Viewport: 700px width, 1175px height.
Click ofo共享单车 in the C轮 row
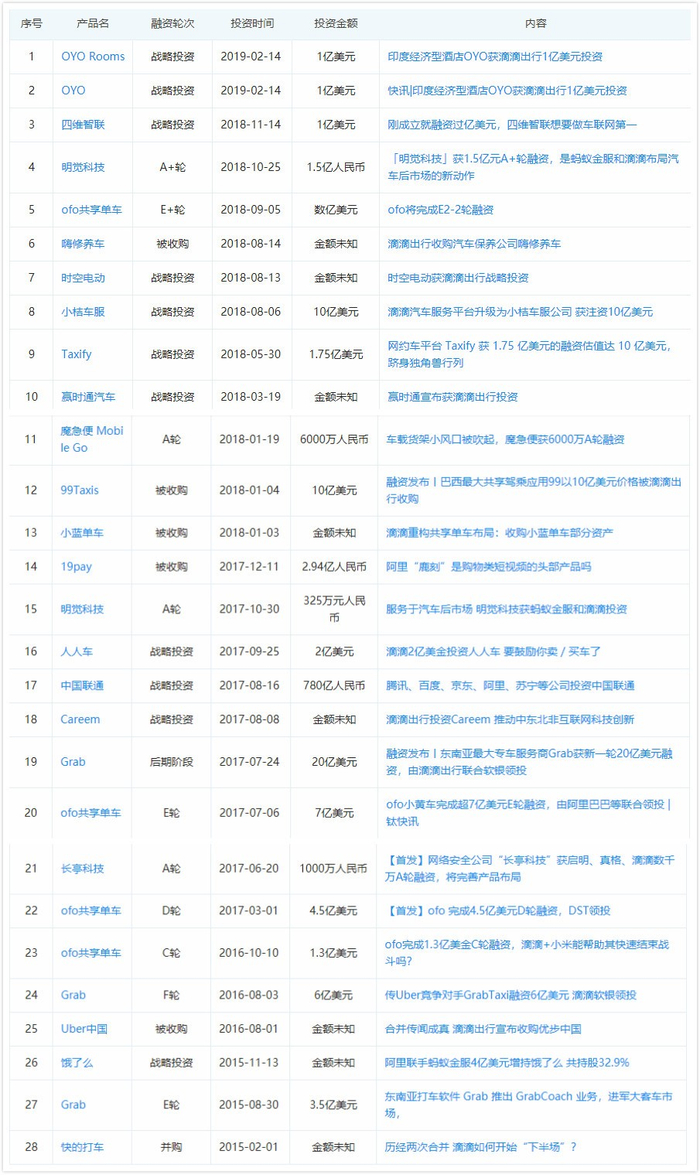click(x=91, y=953)
